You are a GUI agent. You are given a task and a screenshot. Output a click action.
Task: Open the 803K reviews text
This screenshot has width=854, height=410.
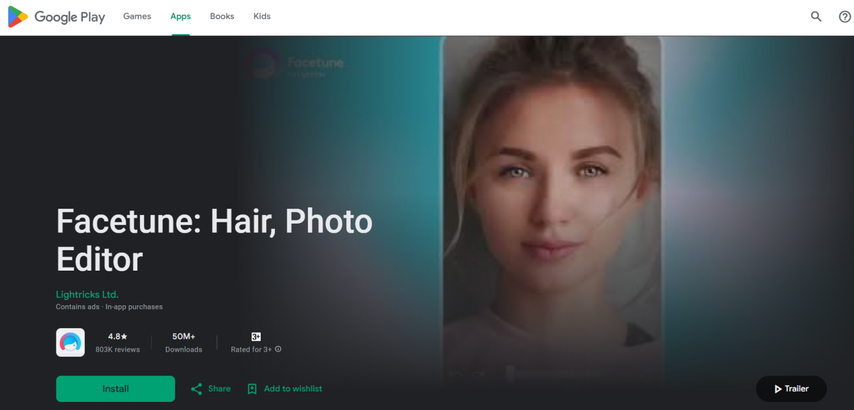118,350
